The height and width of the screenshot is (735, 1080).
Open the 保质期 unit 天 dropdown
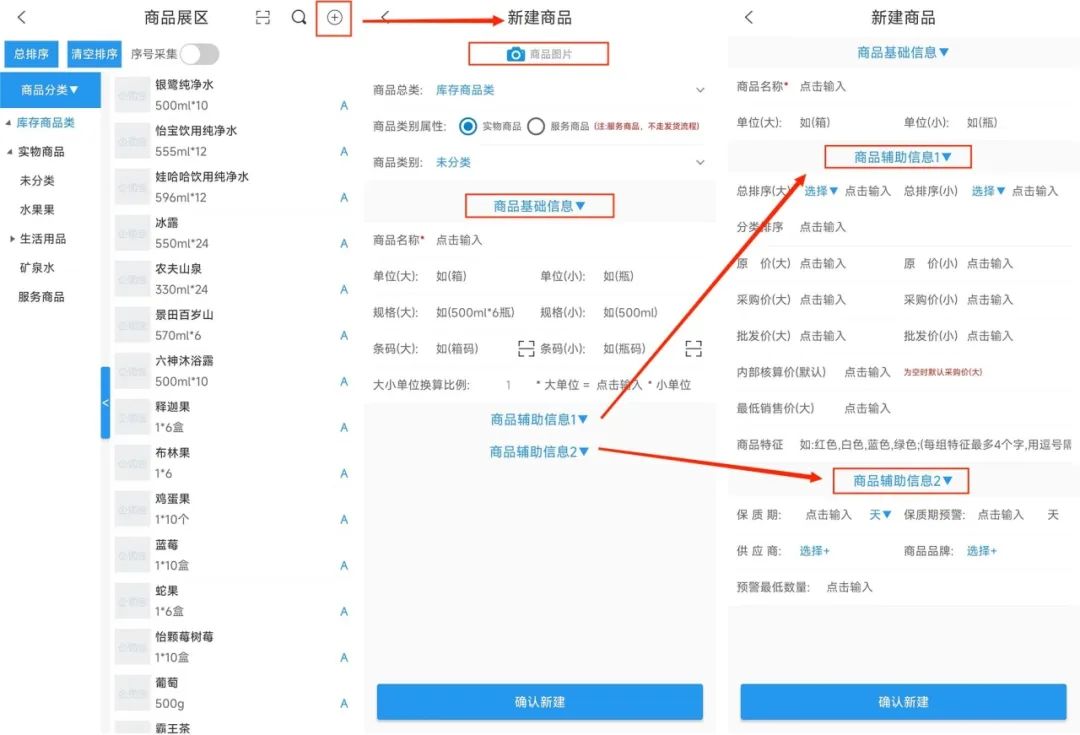click(879, 515)
